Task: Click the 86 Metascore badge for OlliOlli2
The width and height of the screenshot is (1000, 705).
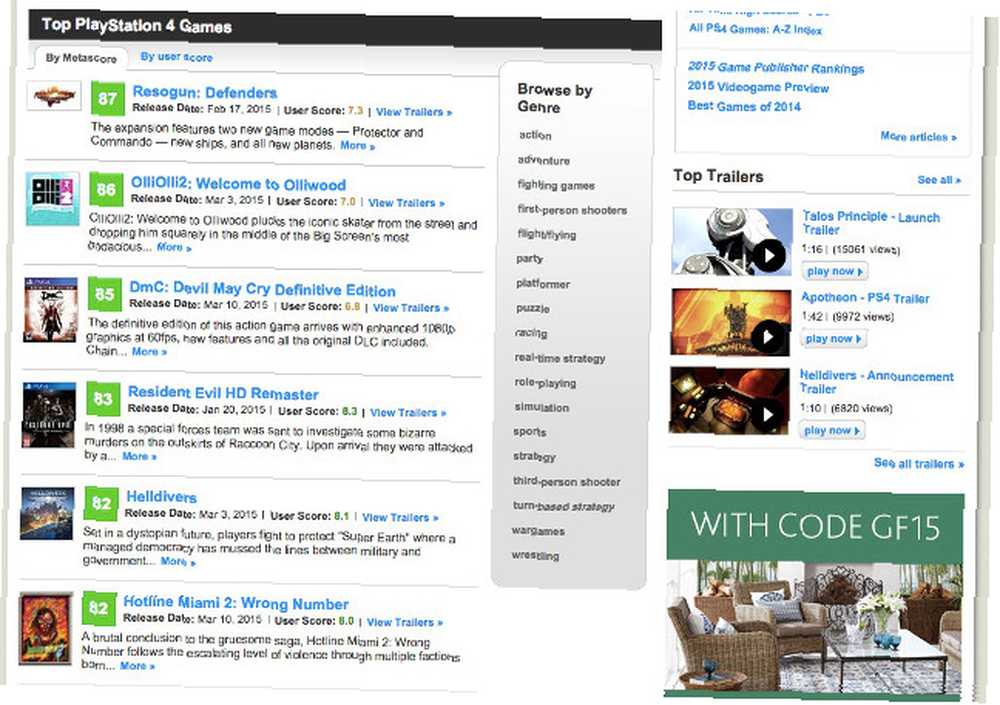Action: pyautogui.click(x=106, y=189)
